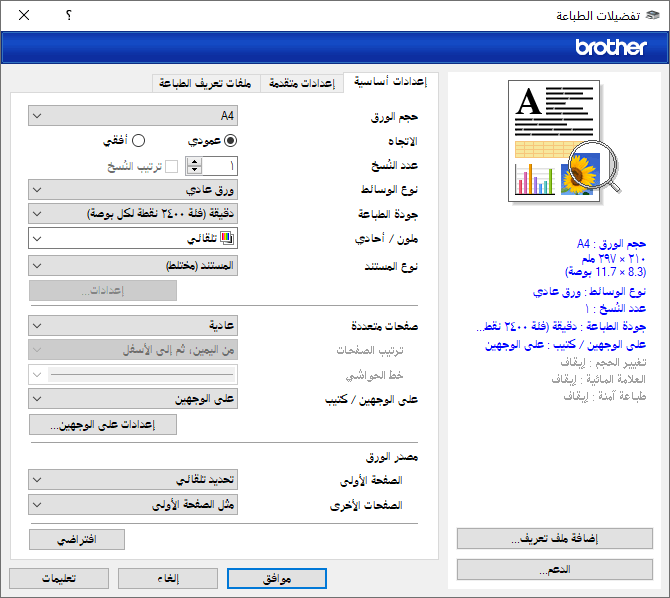Increase the number of copies with up arrow
This screenshot has width=670, height=598.
coord(195,160)
